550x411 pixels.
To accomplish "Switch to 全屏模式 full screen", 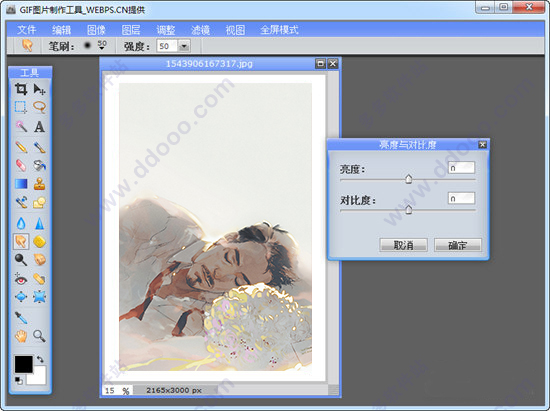I will 279,30.
